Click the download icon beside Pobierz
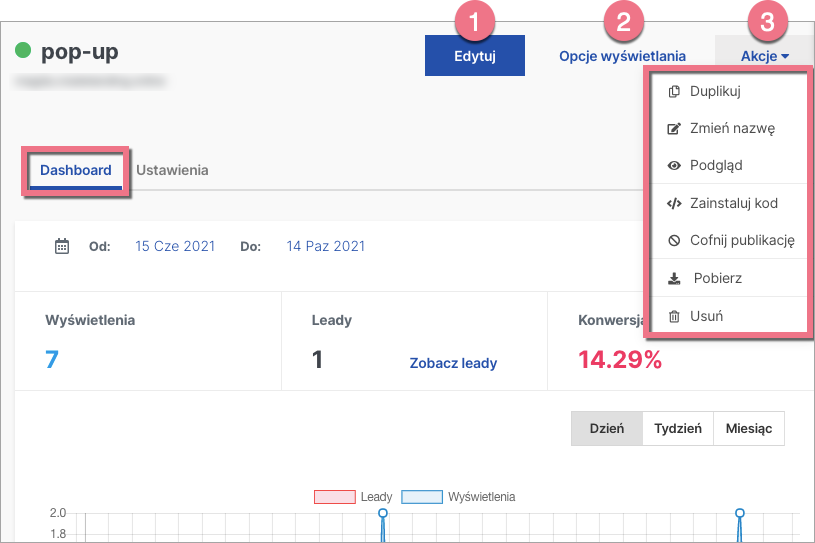815x543 pixels. [x=674, y=278]
